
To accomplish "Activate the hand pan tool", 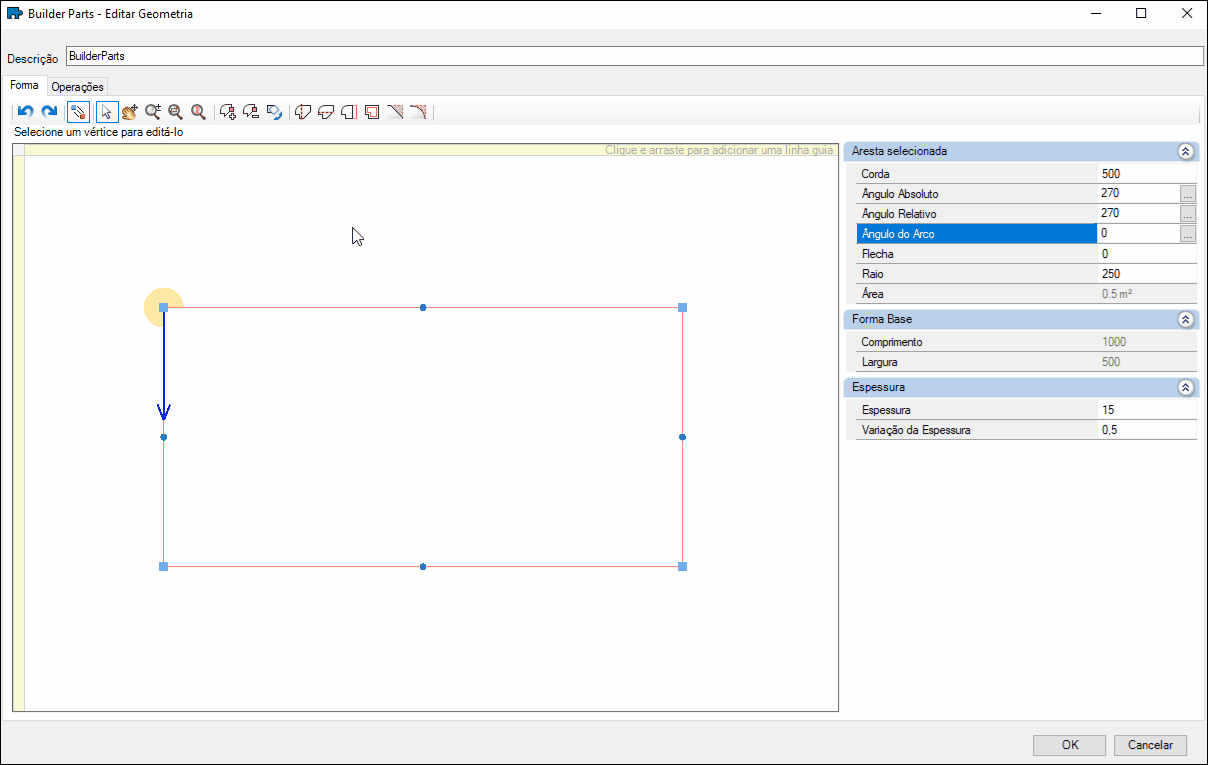I will (x=130, y=112).
